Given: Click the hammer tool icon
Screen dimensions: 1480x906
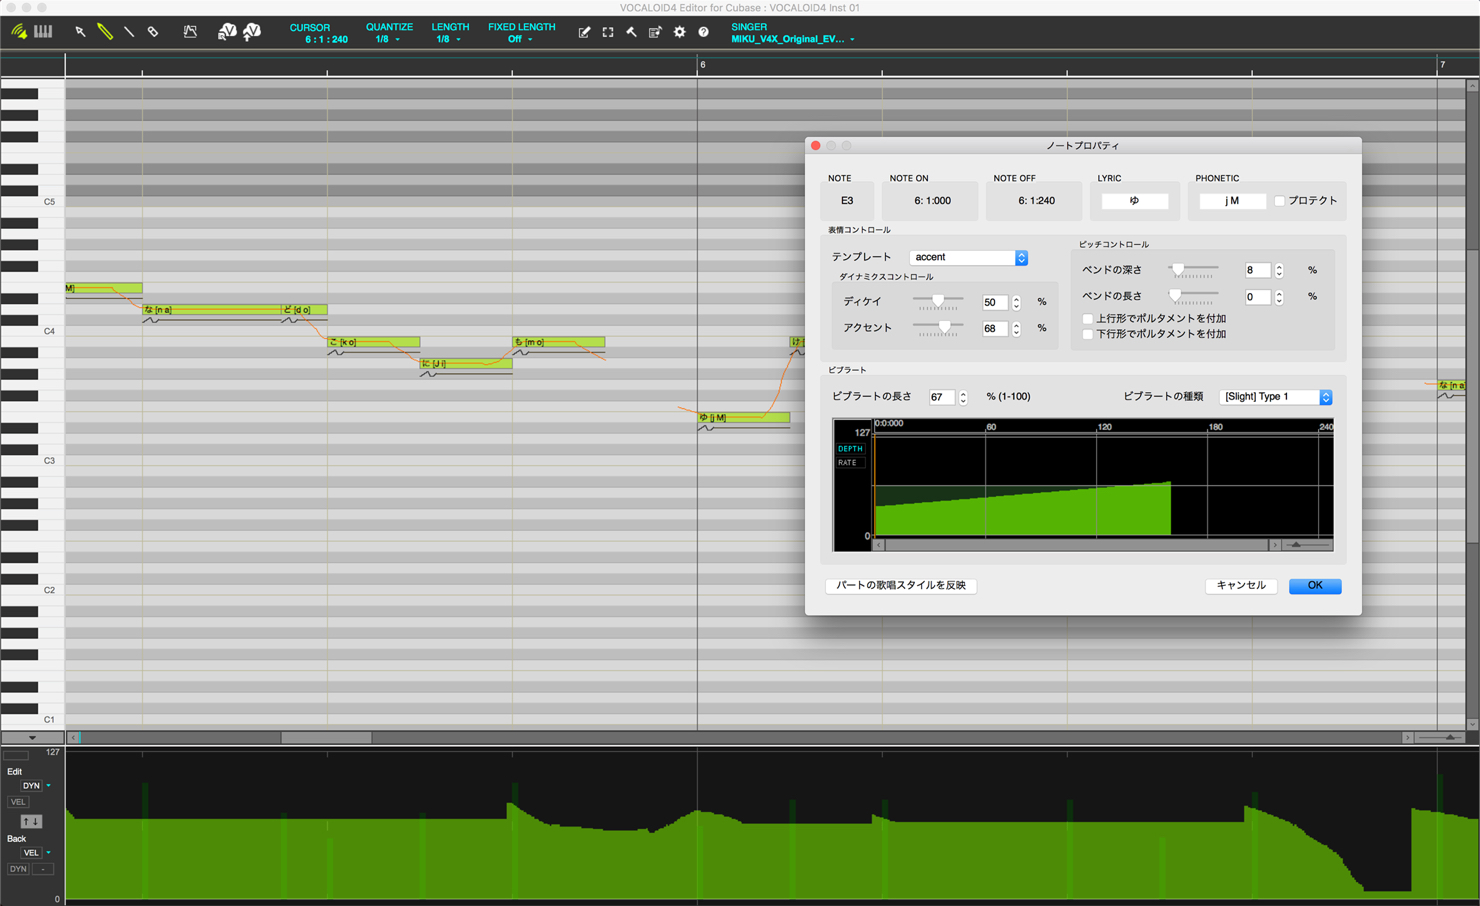Looking at the screenshot, I should click(x=631, y=33).
